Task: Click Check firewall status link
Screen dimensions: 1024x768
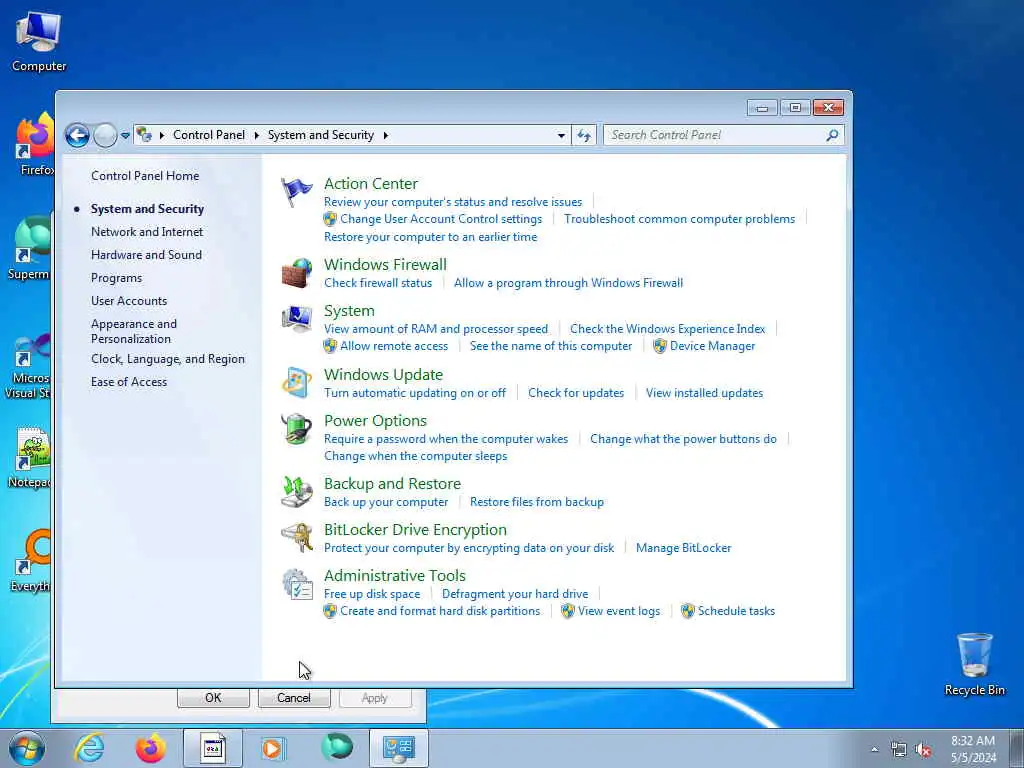Action: pos(378,283)
